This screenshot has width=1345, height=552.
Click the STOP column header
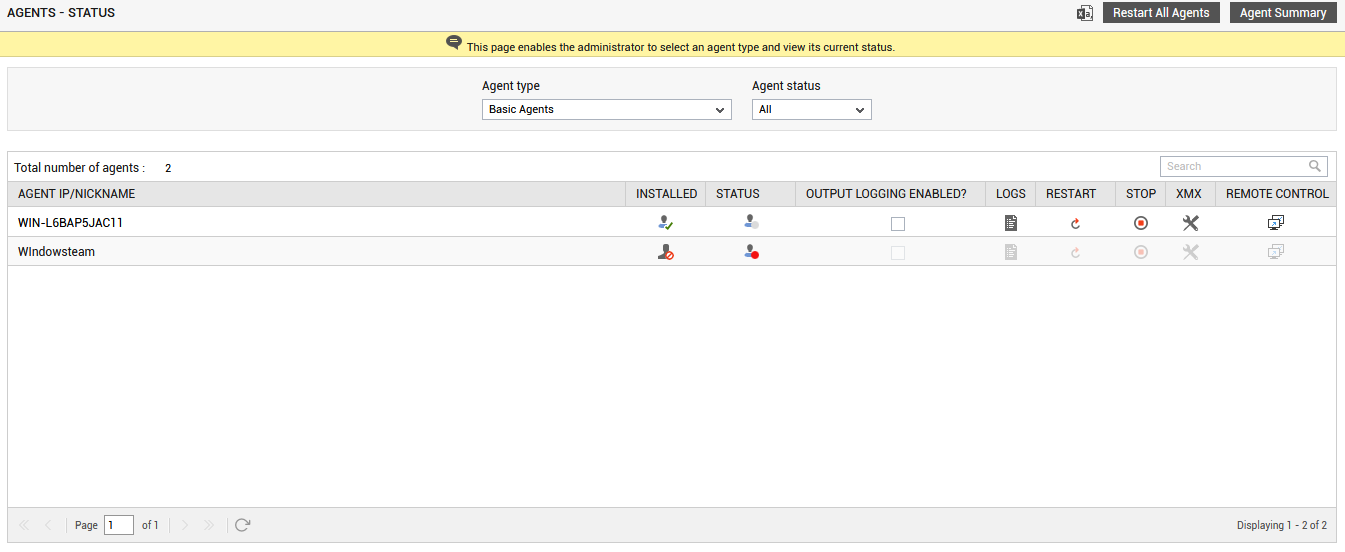pyautogui.click(x=1141, y=194)
